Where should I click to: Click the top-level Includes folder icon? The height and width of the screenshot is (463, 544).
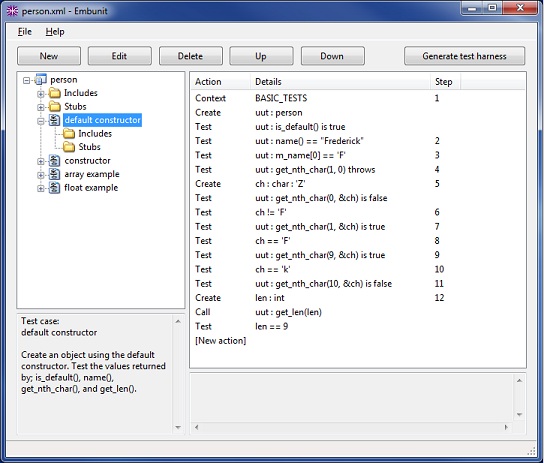click(54, 93)
